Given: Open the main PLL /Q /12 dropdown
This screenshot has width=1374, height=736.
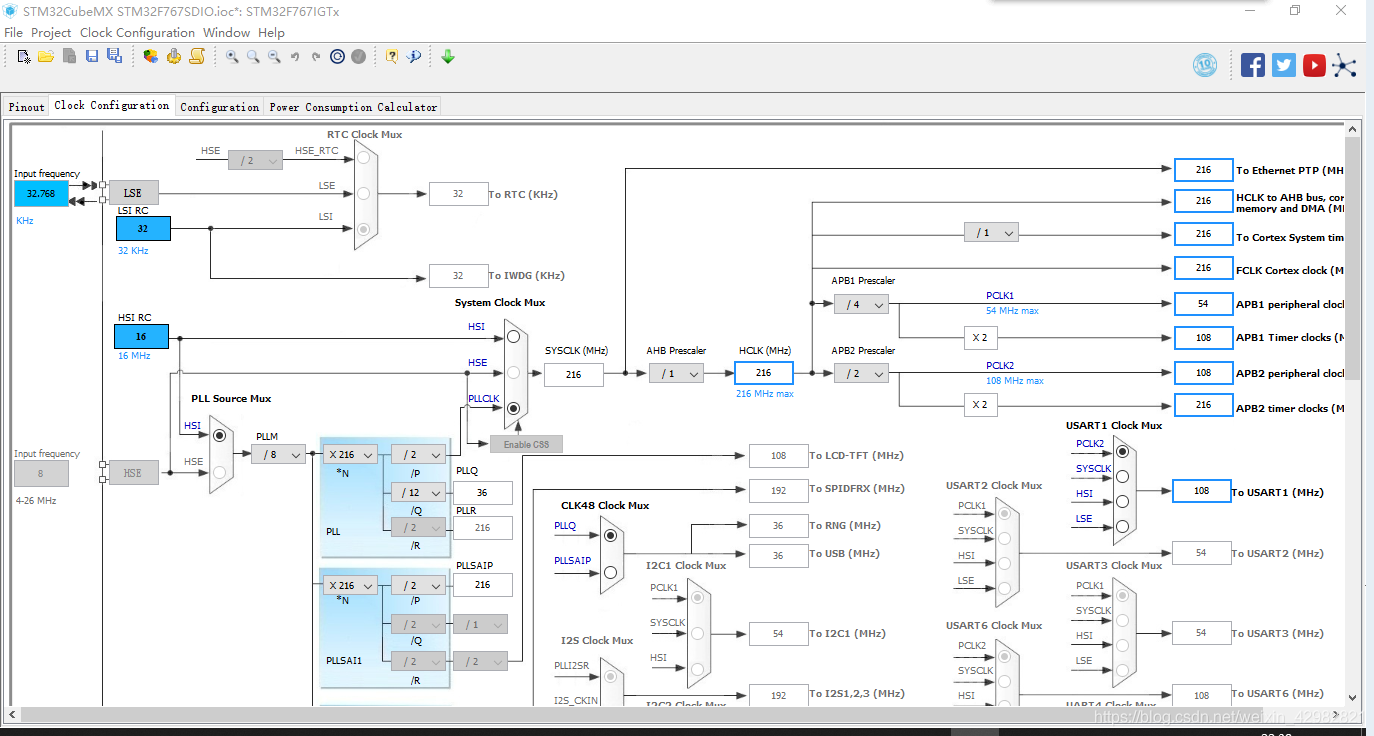Looking at the screenshot, I should click(x=418, y=492).
